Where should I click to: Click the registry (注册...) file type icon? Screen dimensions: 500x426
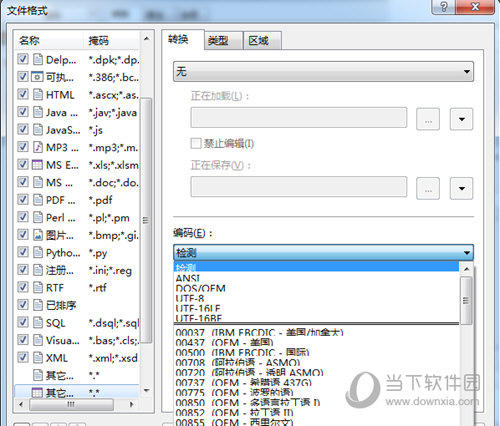tap(38, 270)
